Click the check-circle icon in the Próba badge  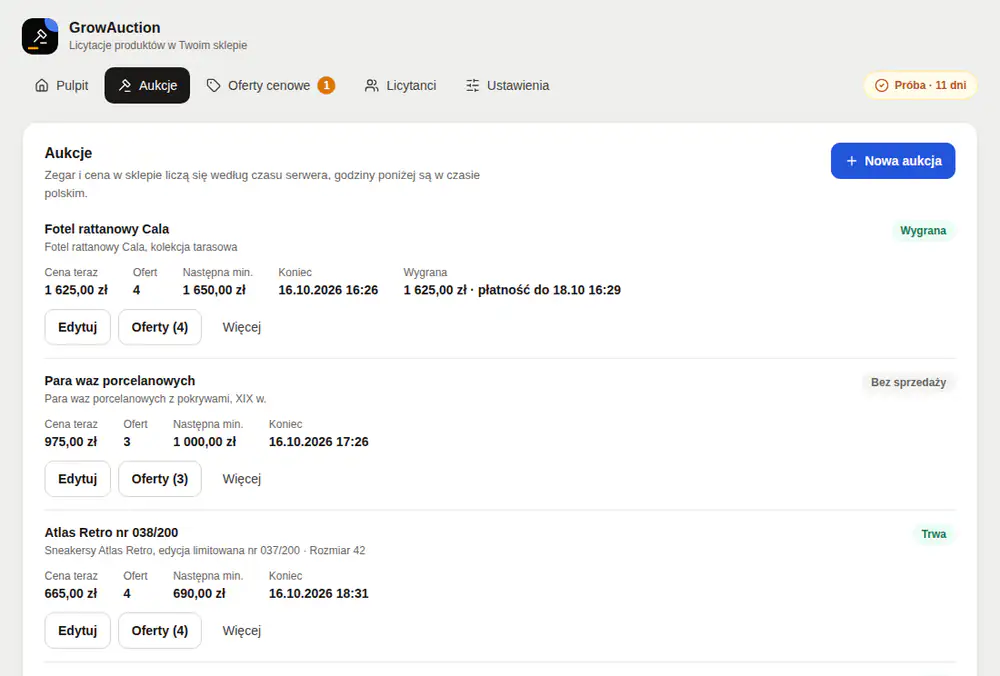pyautogui.click(x=881, y=85)
